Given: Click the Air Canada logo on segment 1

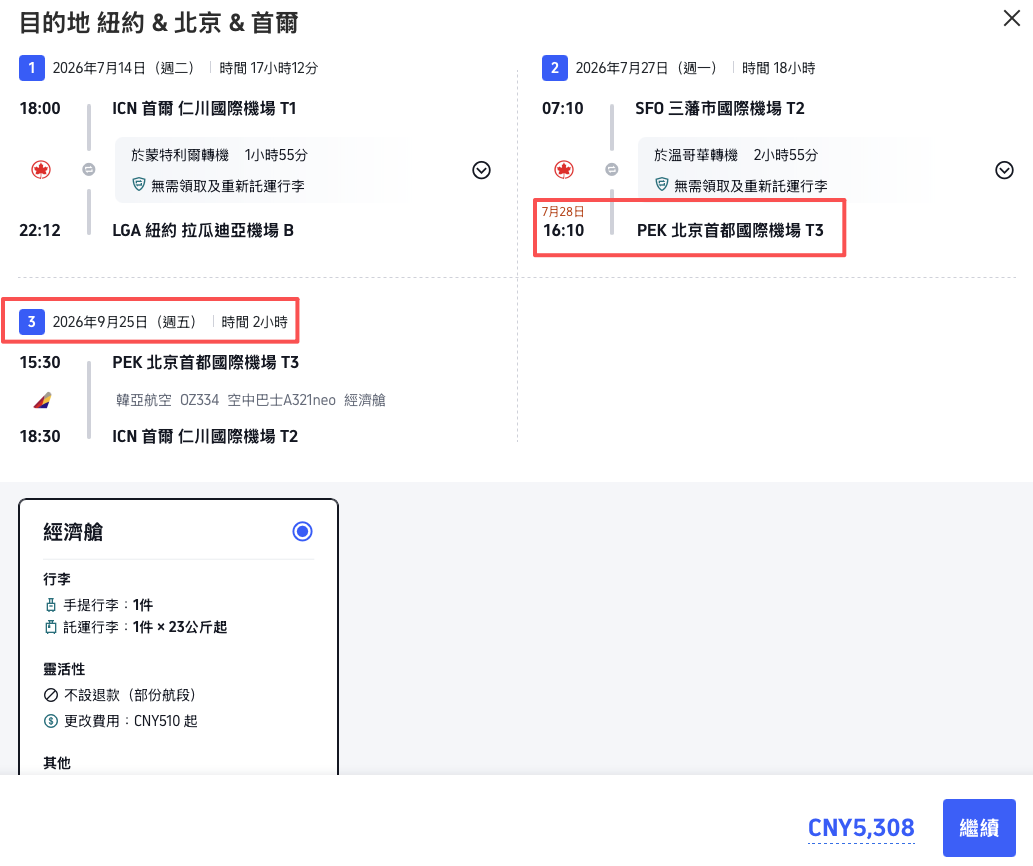Looking at the screenshot, I should tap(41, 169).
